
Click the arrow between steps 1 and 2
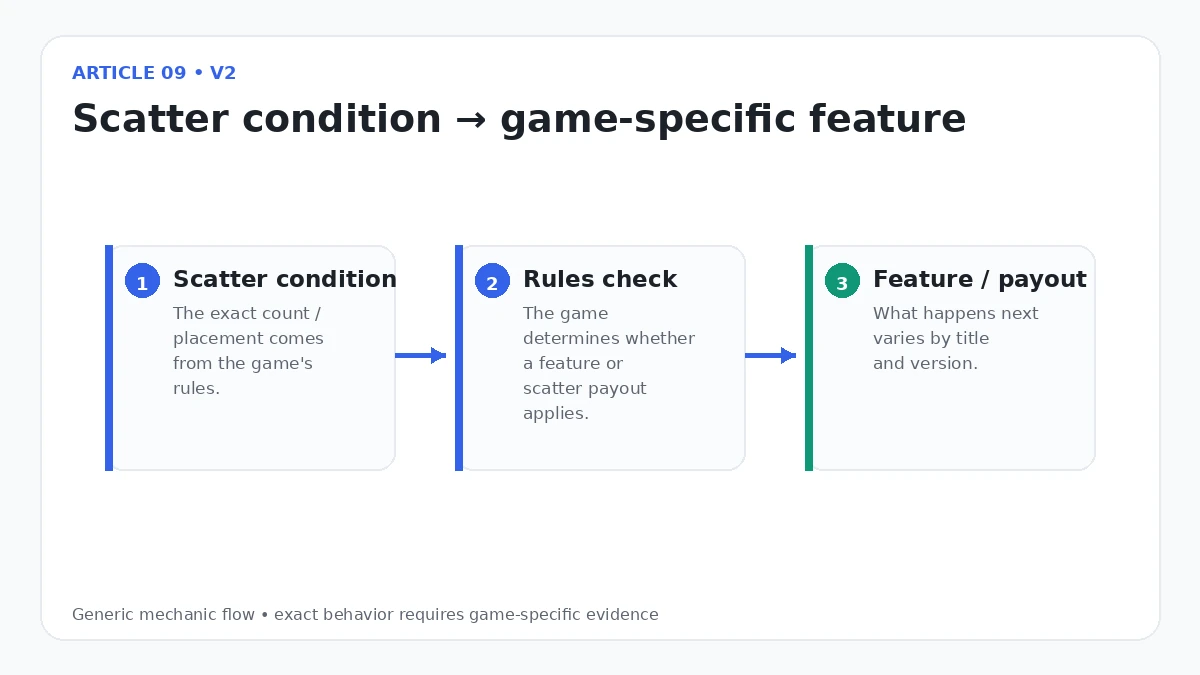(x=420, y=355)
